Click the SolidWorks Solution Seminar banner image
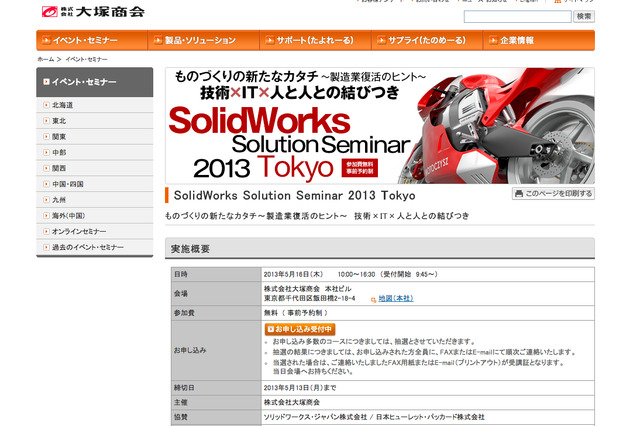This screenshot has width=640, height=426. (x=380, y=126)
